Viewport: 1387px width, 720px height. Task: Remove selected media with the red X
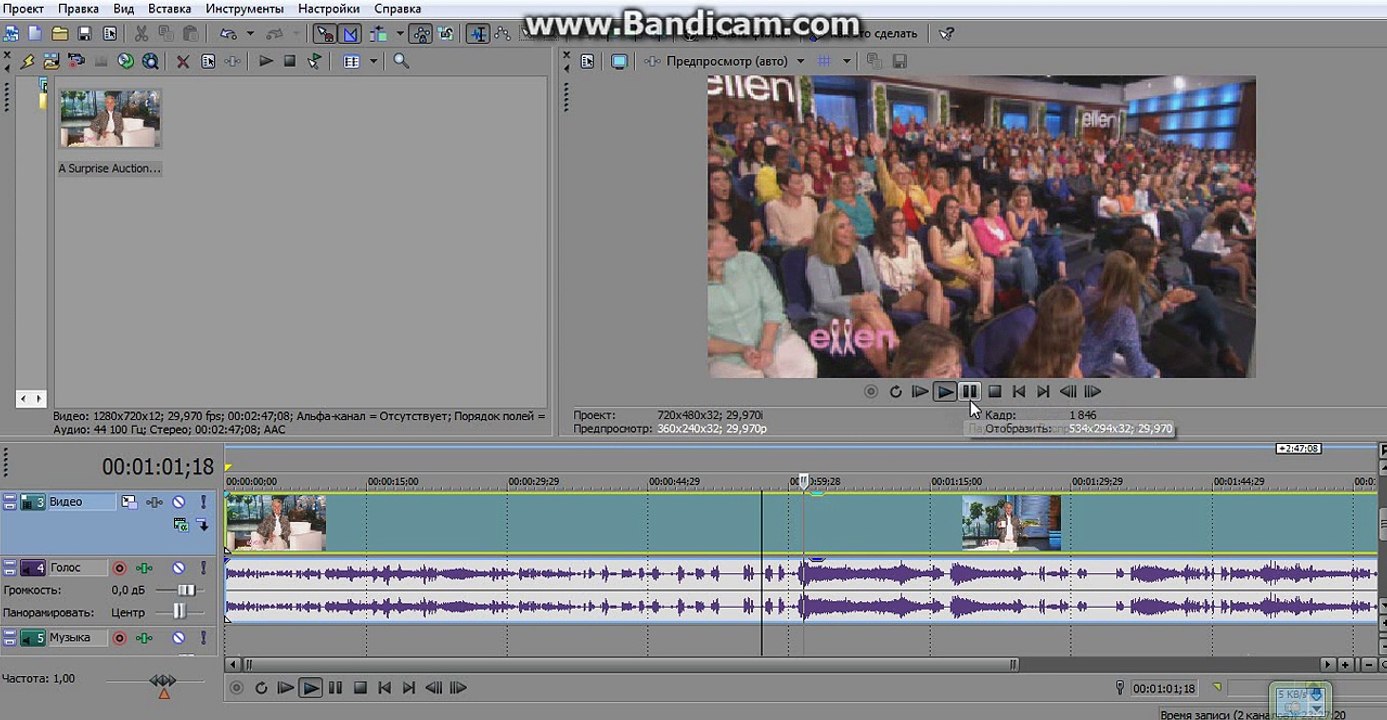pyautogui.click(x=183, y=61)
